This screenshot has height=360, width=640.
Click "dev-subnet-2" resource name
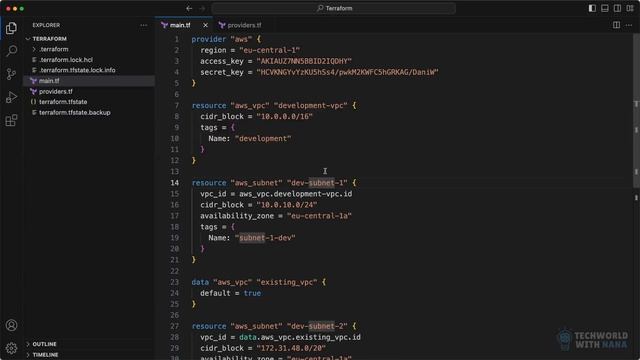point(317,326)
